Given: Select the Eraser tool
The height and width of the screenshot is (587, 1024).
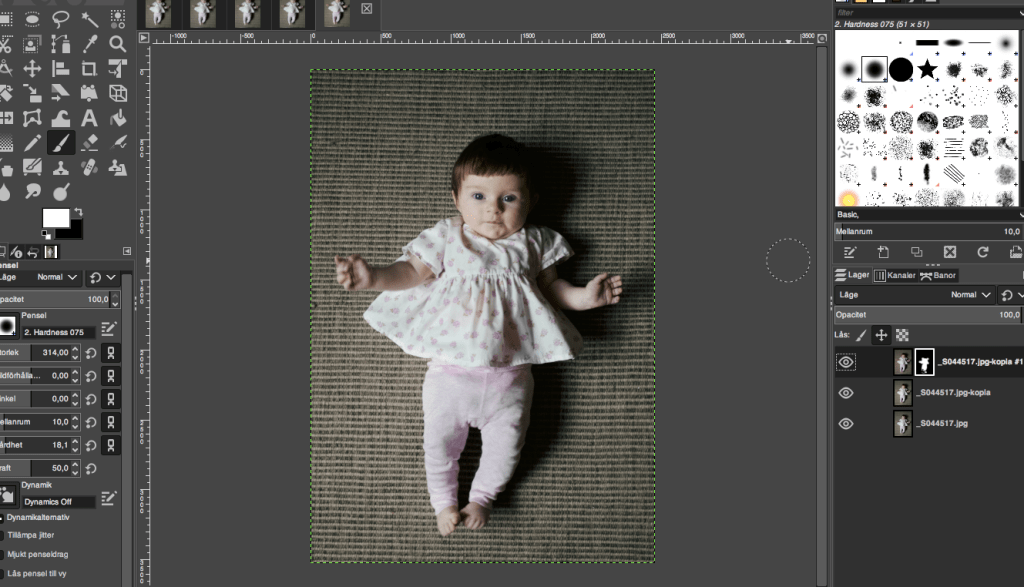Looking at the screenshot, I should (x=89, y=143).
